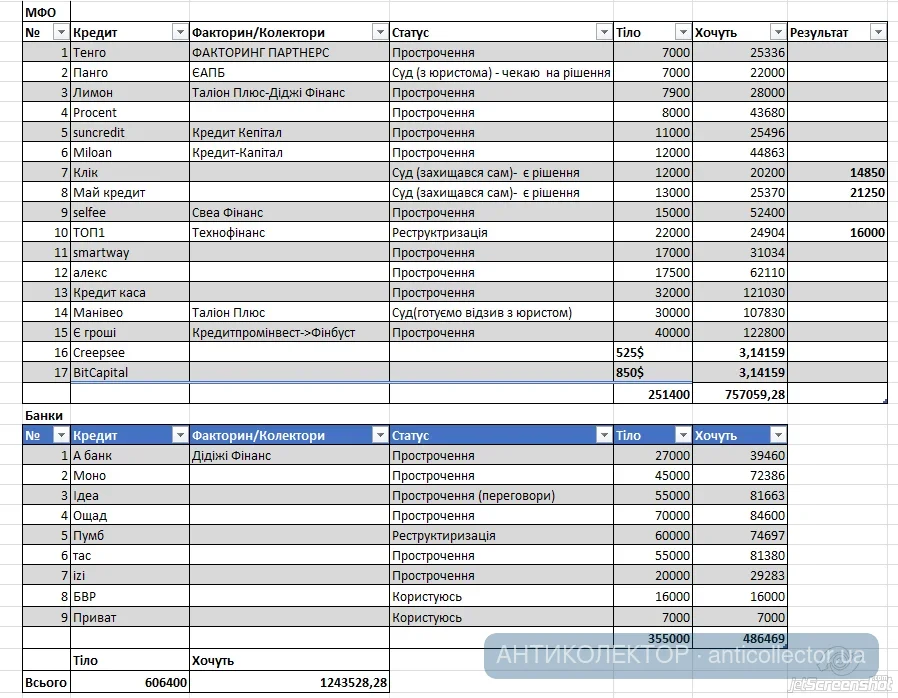Select the Банки heading cell
Viewport: 898px width, 698px height.
[46, 415]
